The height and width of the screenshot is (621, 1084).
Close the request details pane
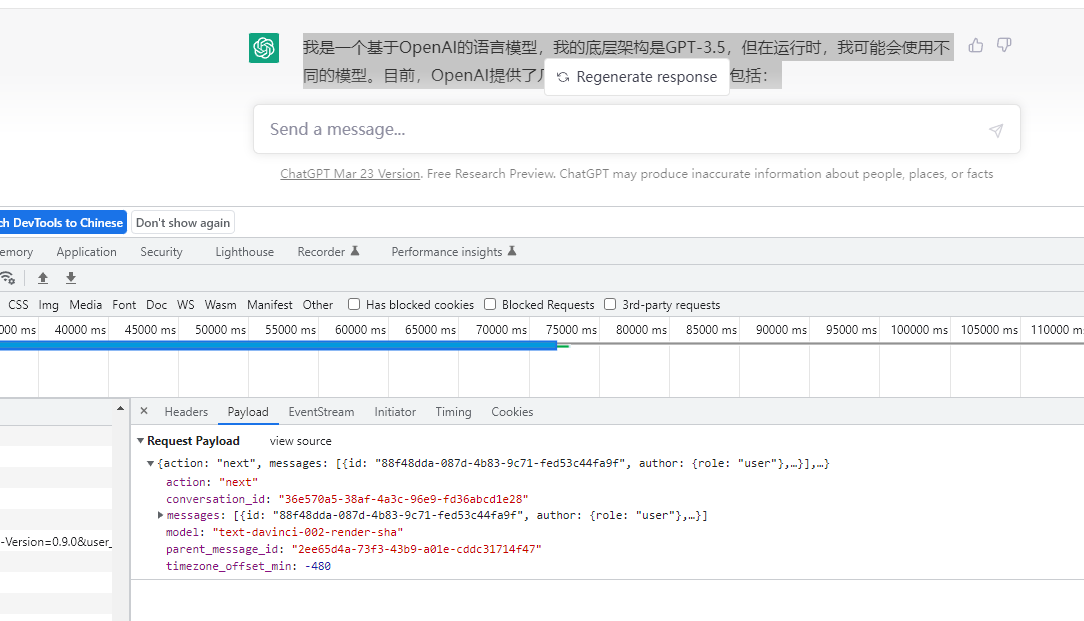point(144,411)
